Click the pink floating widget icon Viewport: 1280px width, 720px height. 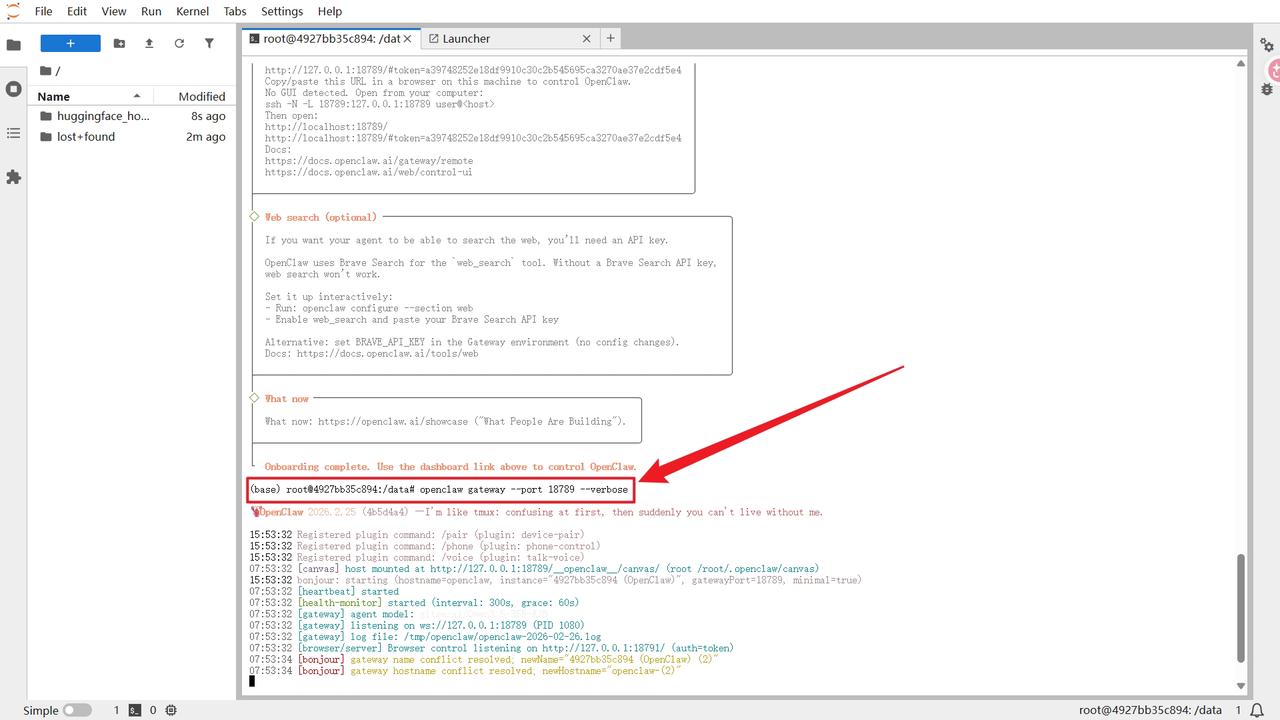1274,71
